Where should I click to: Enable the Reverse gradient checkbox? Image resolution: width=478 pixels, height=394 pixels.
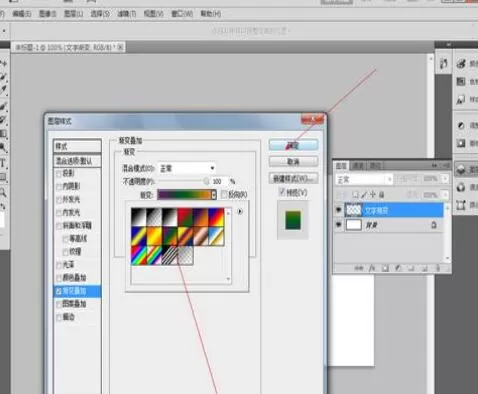(x=224, y=194)
